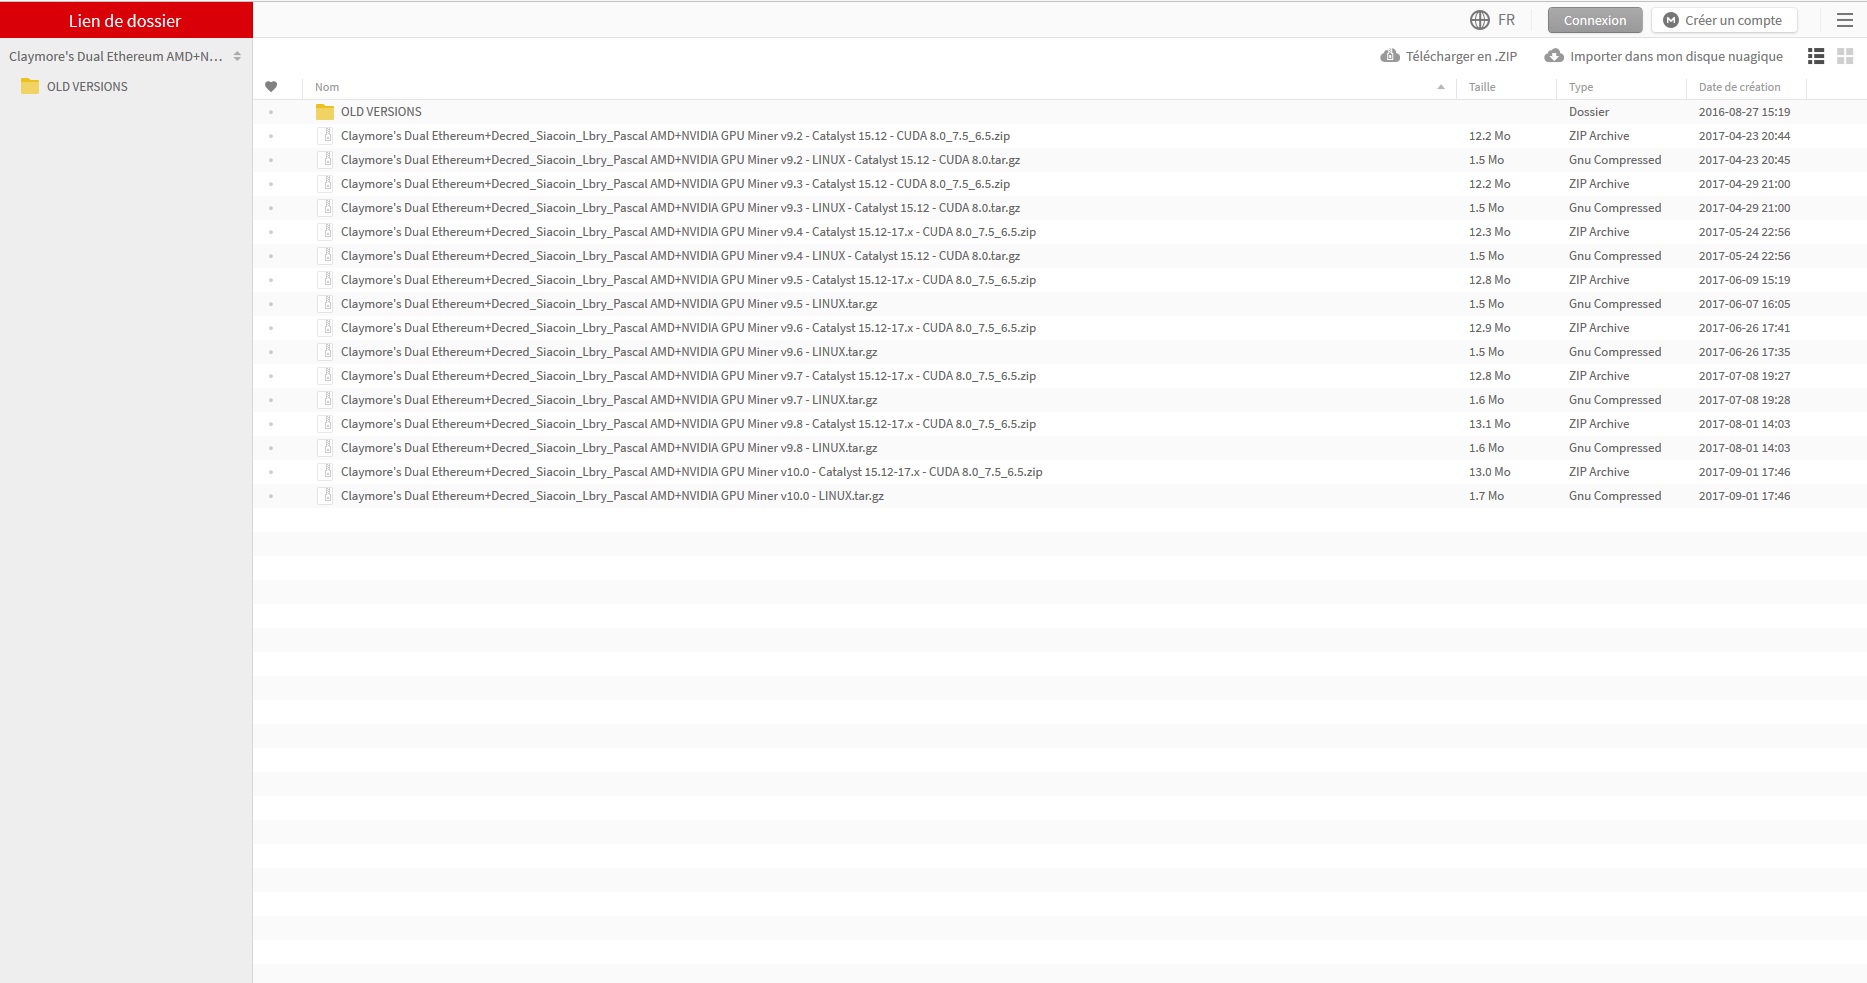This screenshot has height=983, width=1867.
Task: Sort by the Taille column header
Action: (1482, 87)
